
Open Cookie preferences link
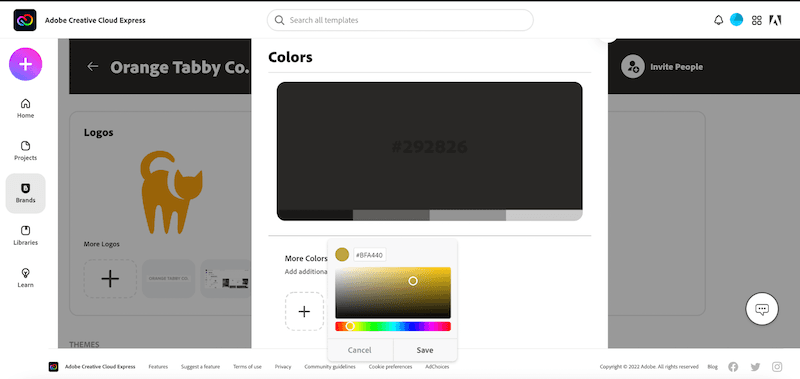point(390,367)
